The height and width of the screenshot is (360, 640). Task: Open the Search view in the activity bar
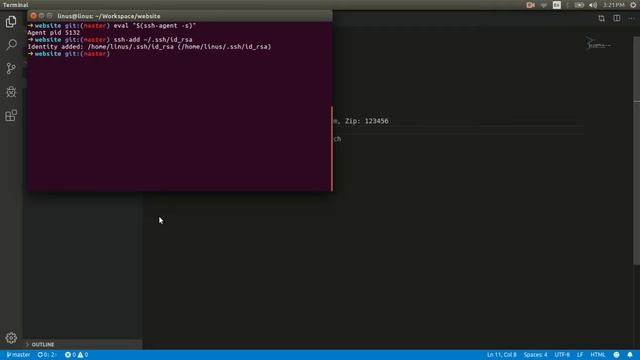(11, 44)
